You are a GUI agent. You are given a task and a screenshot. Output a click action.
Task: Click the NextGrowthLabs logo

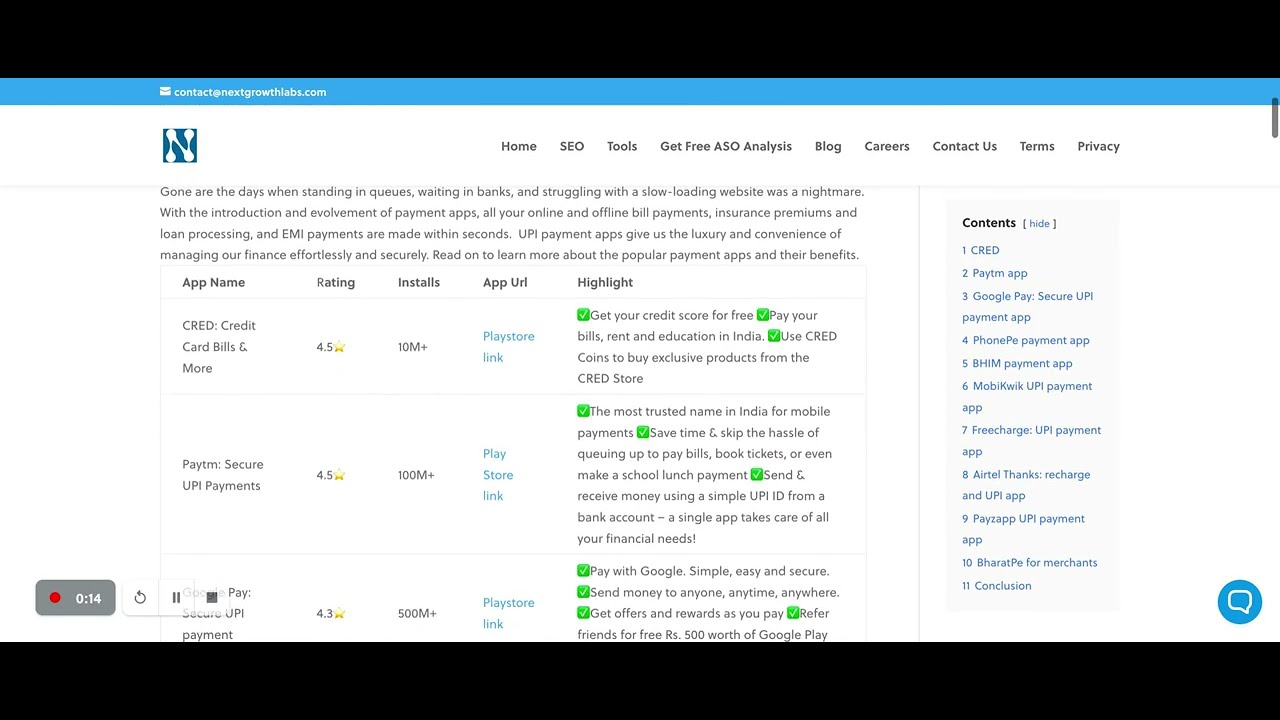180,146
